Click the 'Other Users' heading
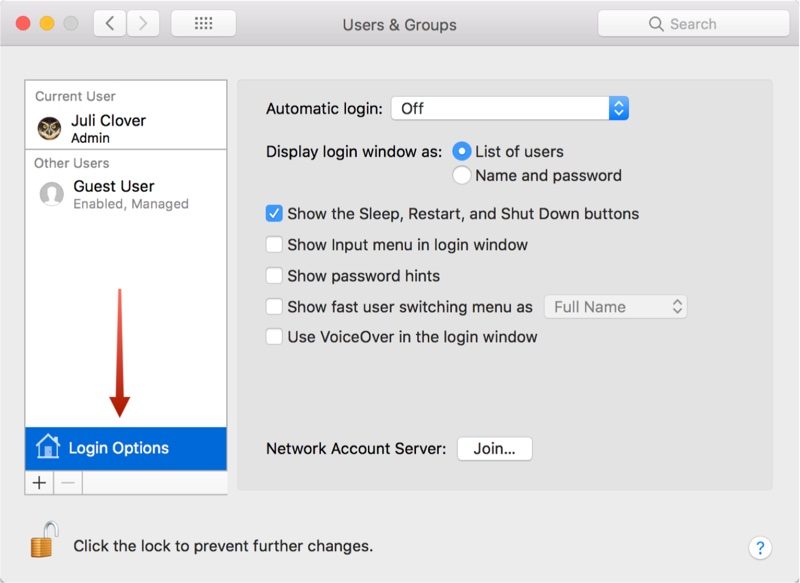This screenshot has height=583, width=800. (x=71, y=163)
